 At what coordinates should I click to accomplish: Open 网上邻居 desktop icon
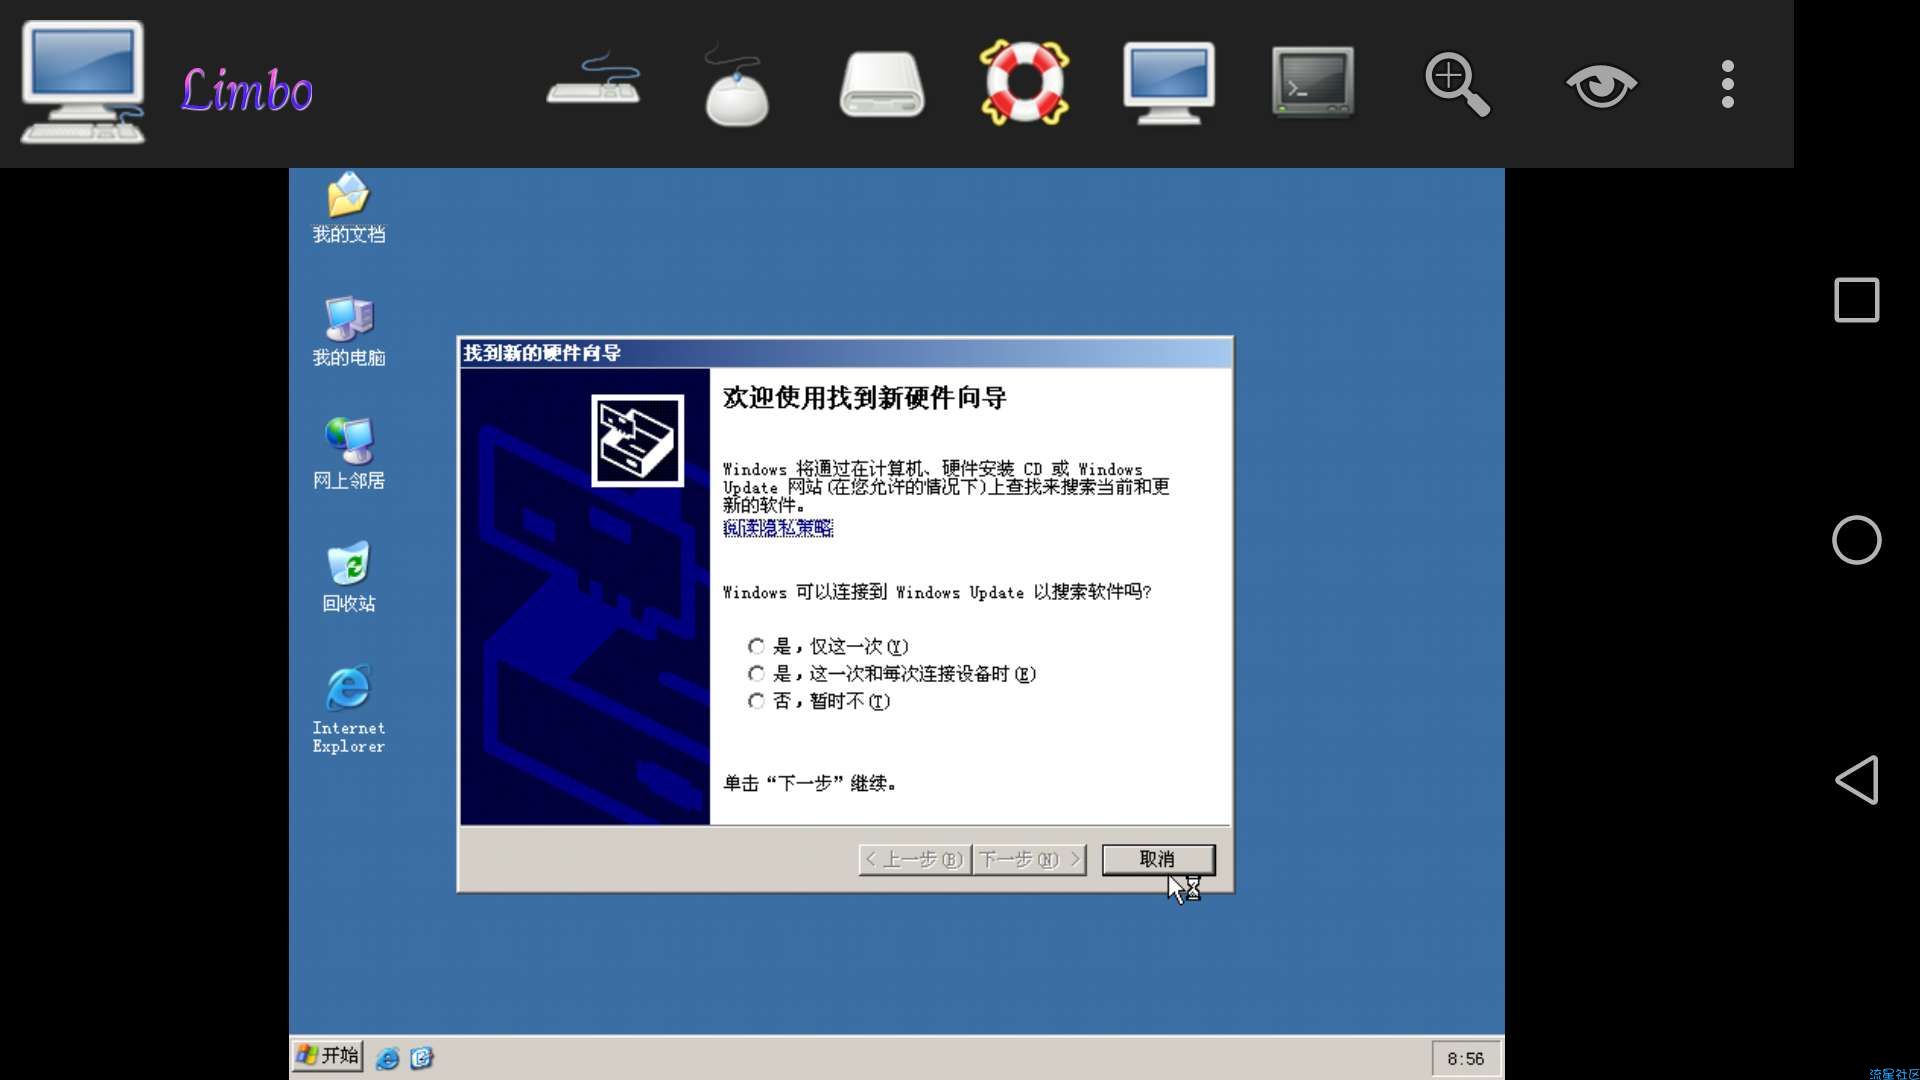coord(348,454)
